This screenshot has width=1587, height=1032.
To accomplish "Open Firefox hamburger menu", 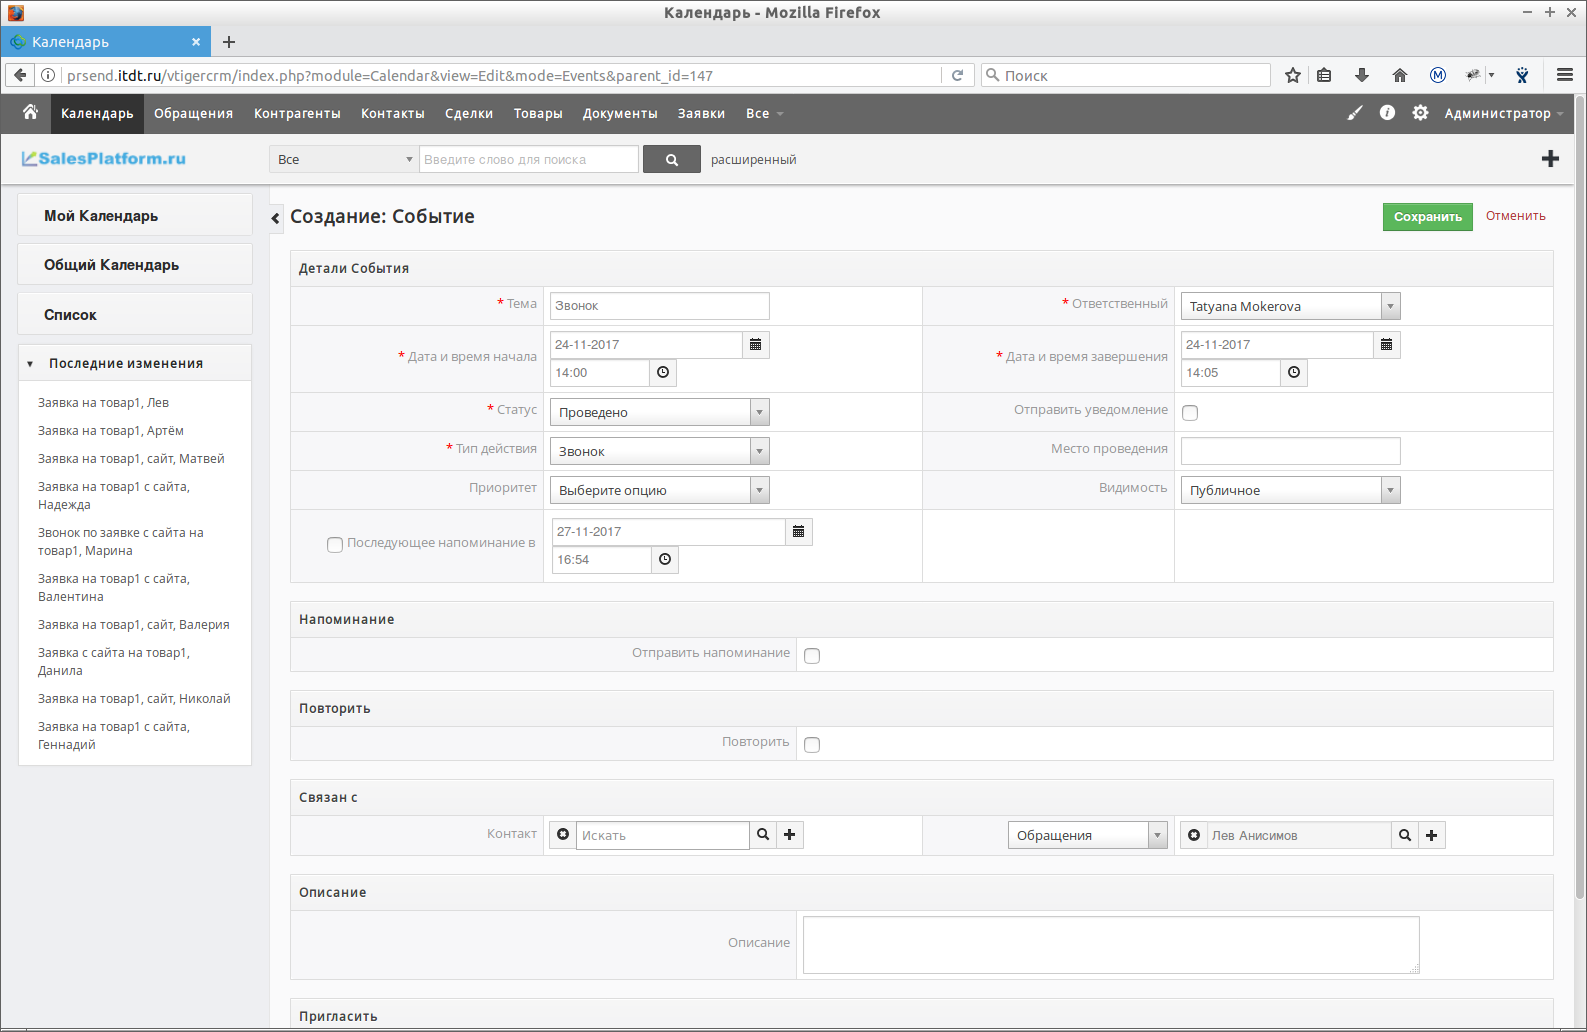I will click(x=1565, y=75).
